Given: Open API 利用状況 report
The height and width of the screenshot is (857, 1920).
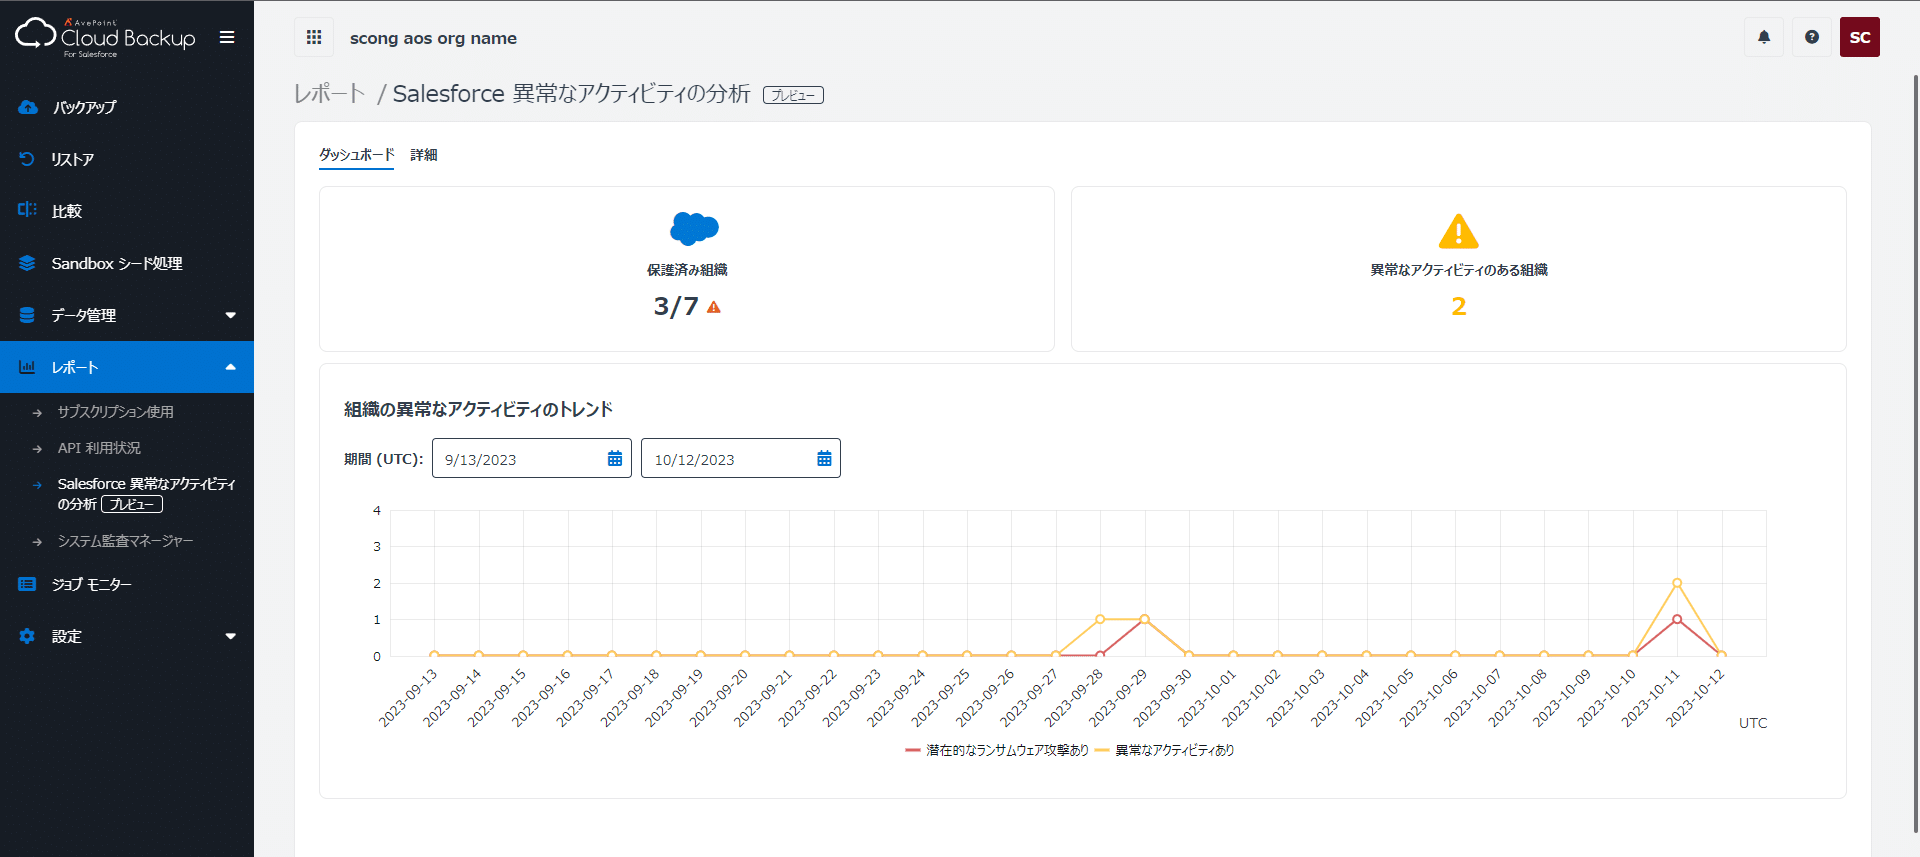Looking at the screenshot, I should point(99,448).
